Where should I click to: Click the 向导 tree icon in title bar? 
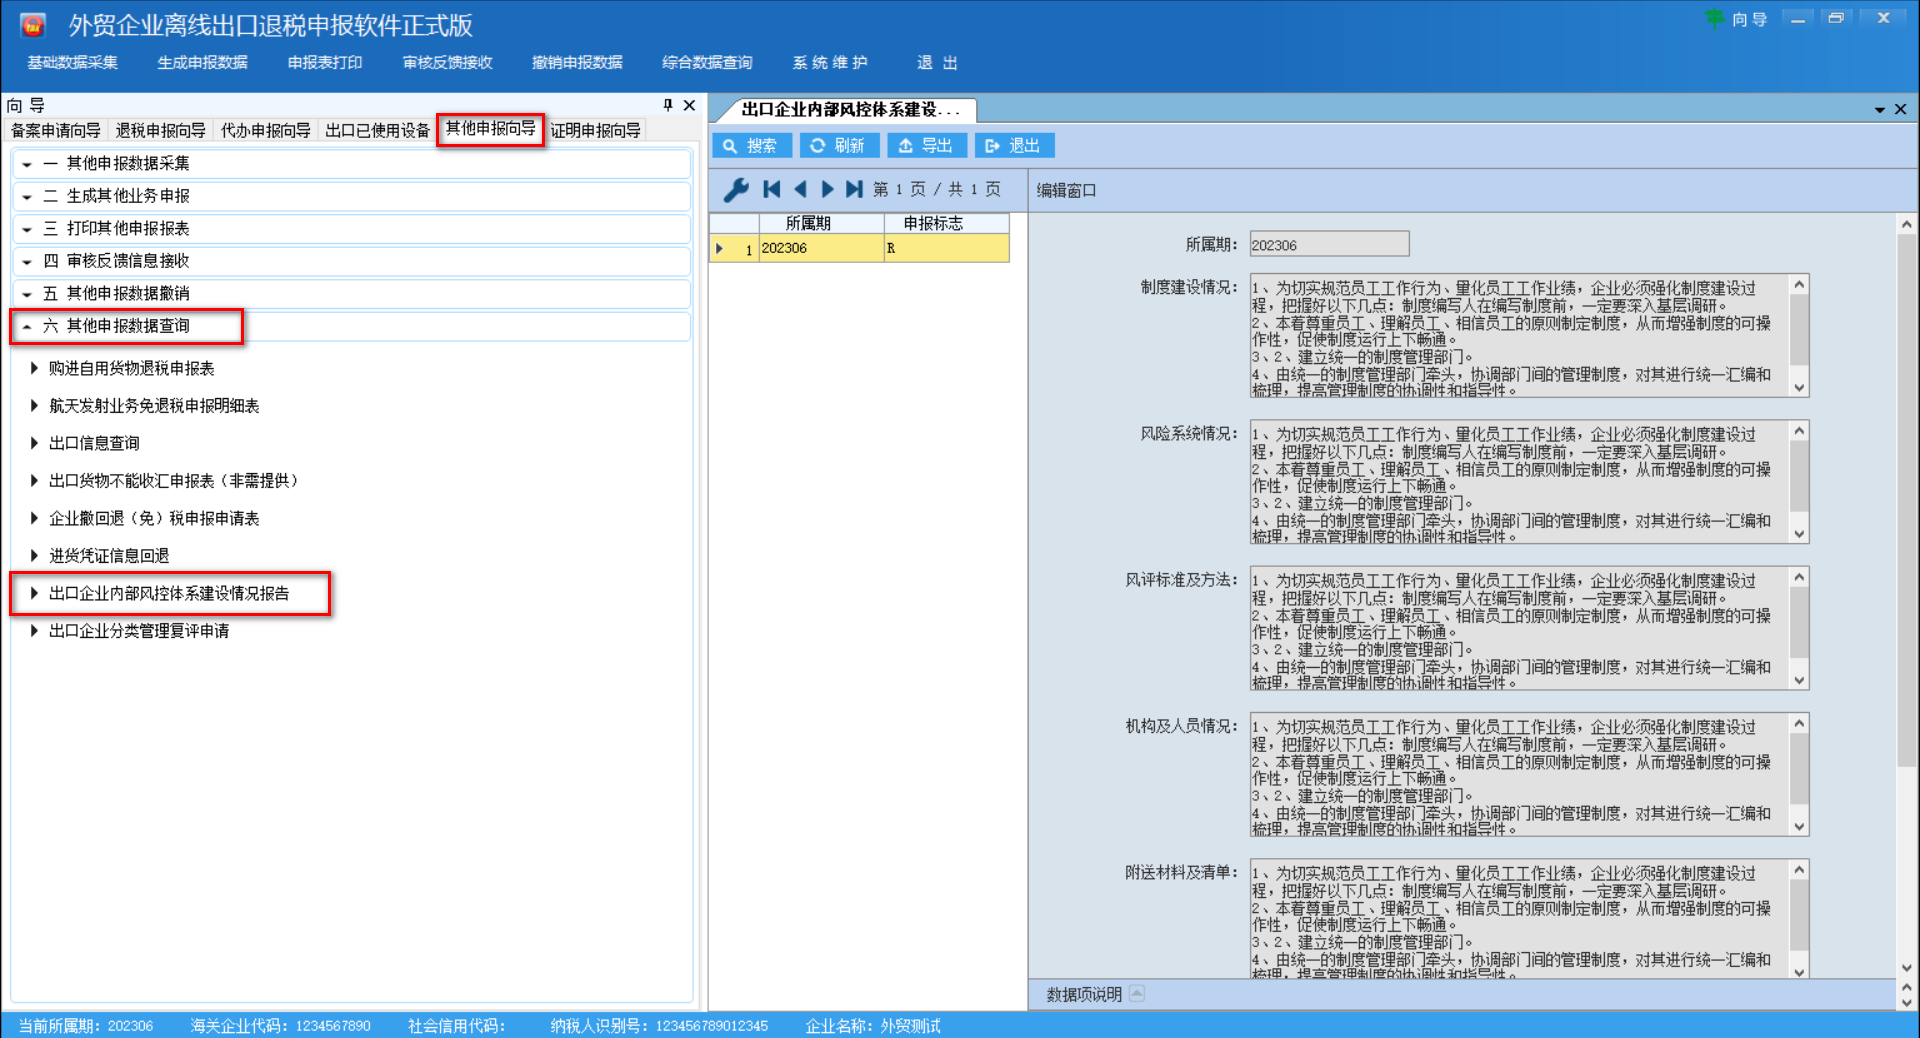click(1714, 19)
